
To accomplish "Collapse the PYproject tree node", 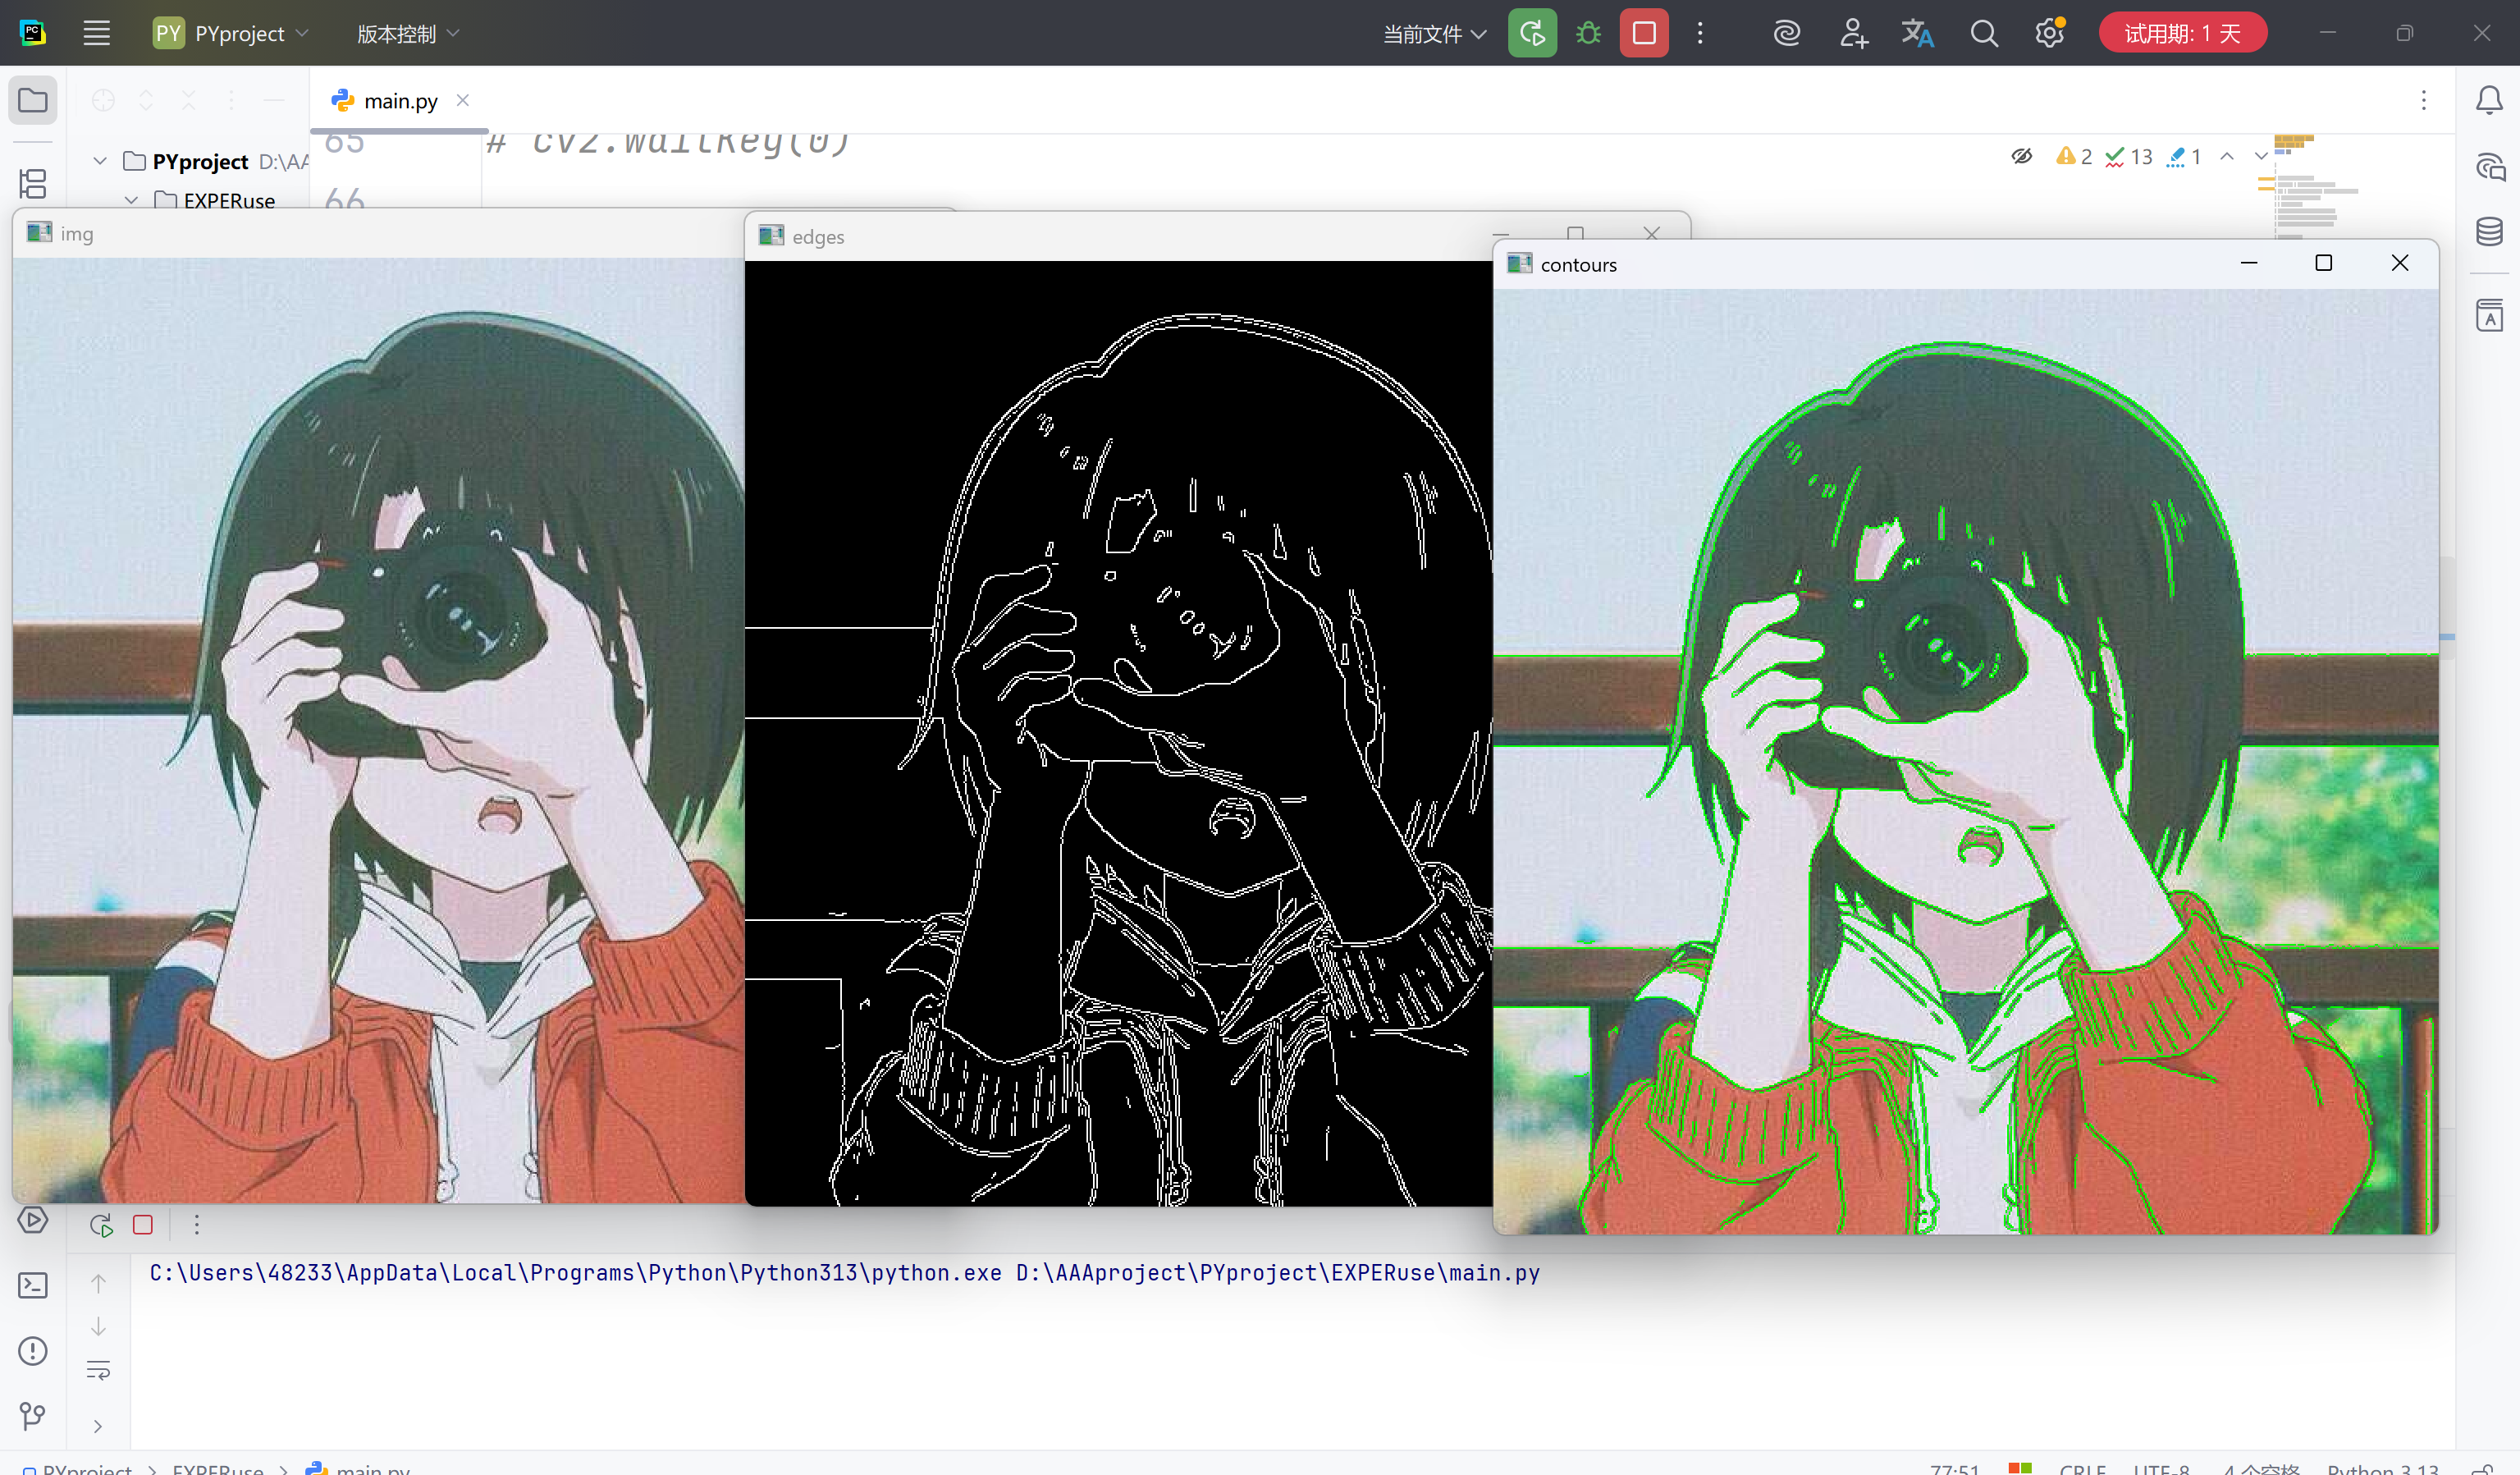I will (x=100, y=161).
